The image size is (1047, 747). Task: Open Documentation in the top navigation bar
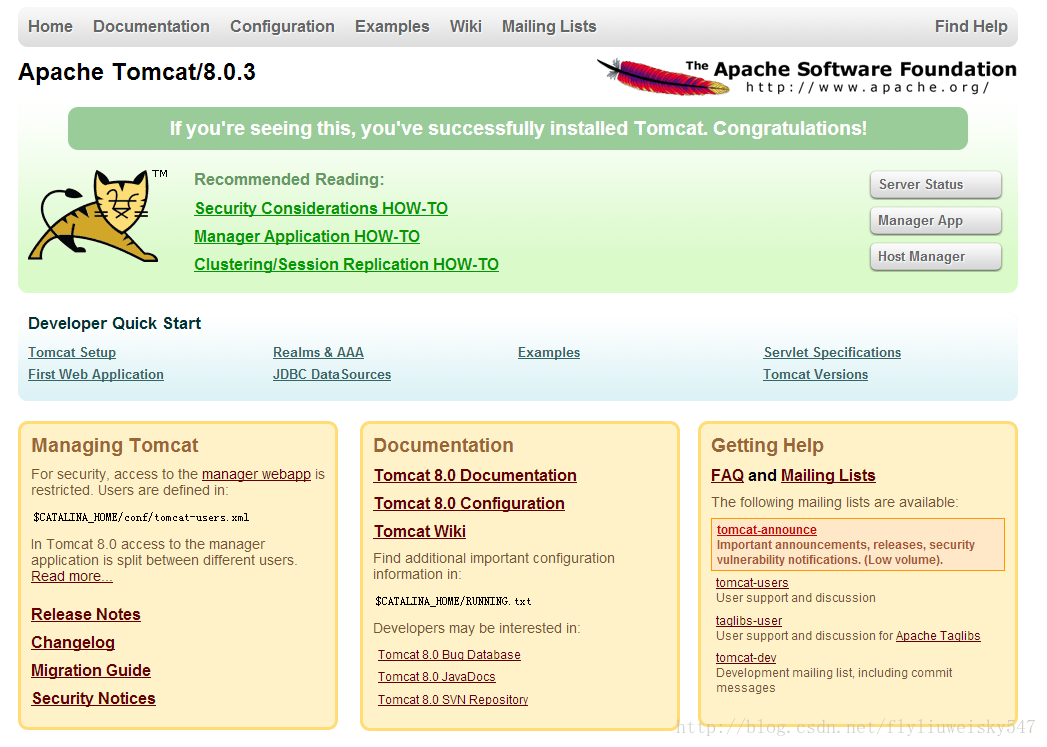151,27
